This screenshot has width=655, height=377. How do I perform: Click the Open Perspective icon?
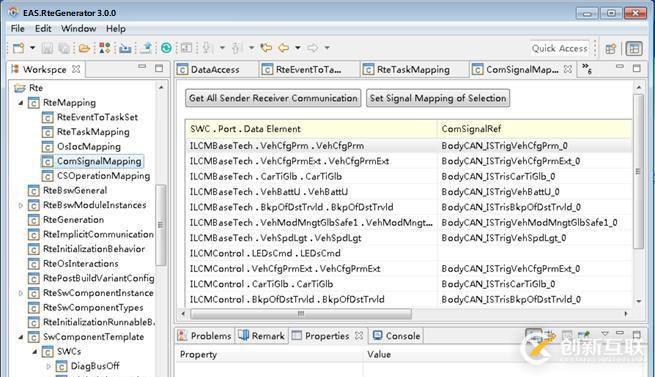[x=611, y=48]
